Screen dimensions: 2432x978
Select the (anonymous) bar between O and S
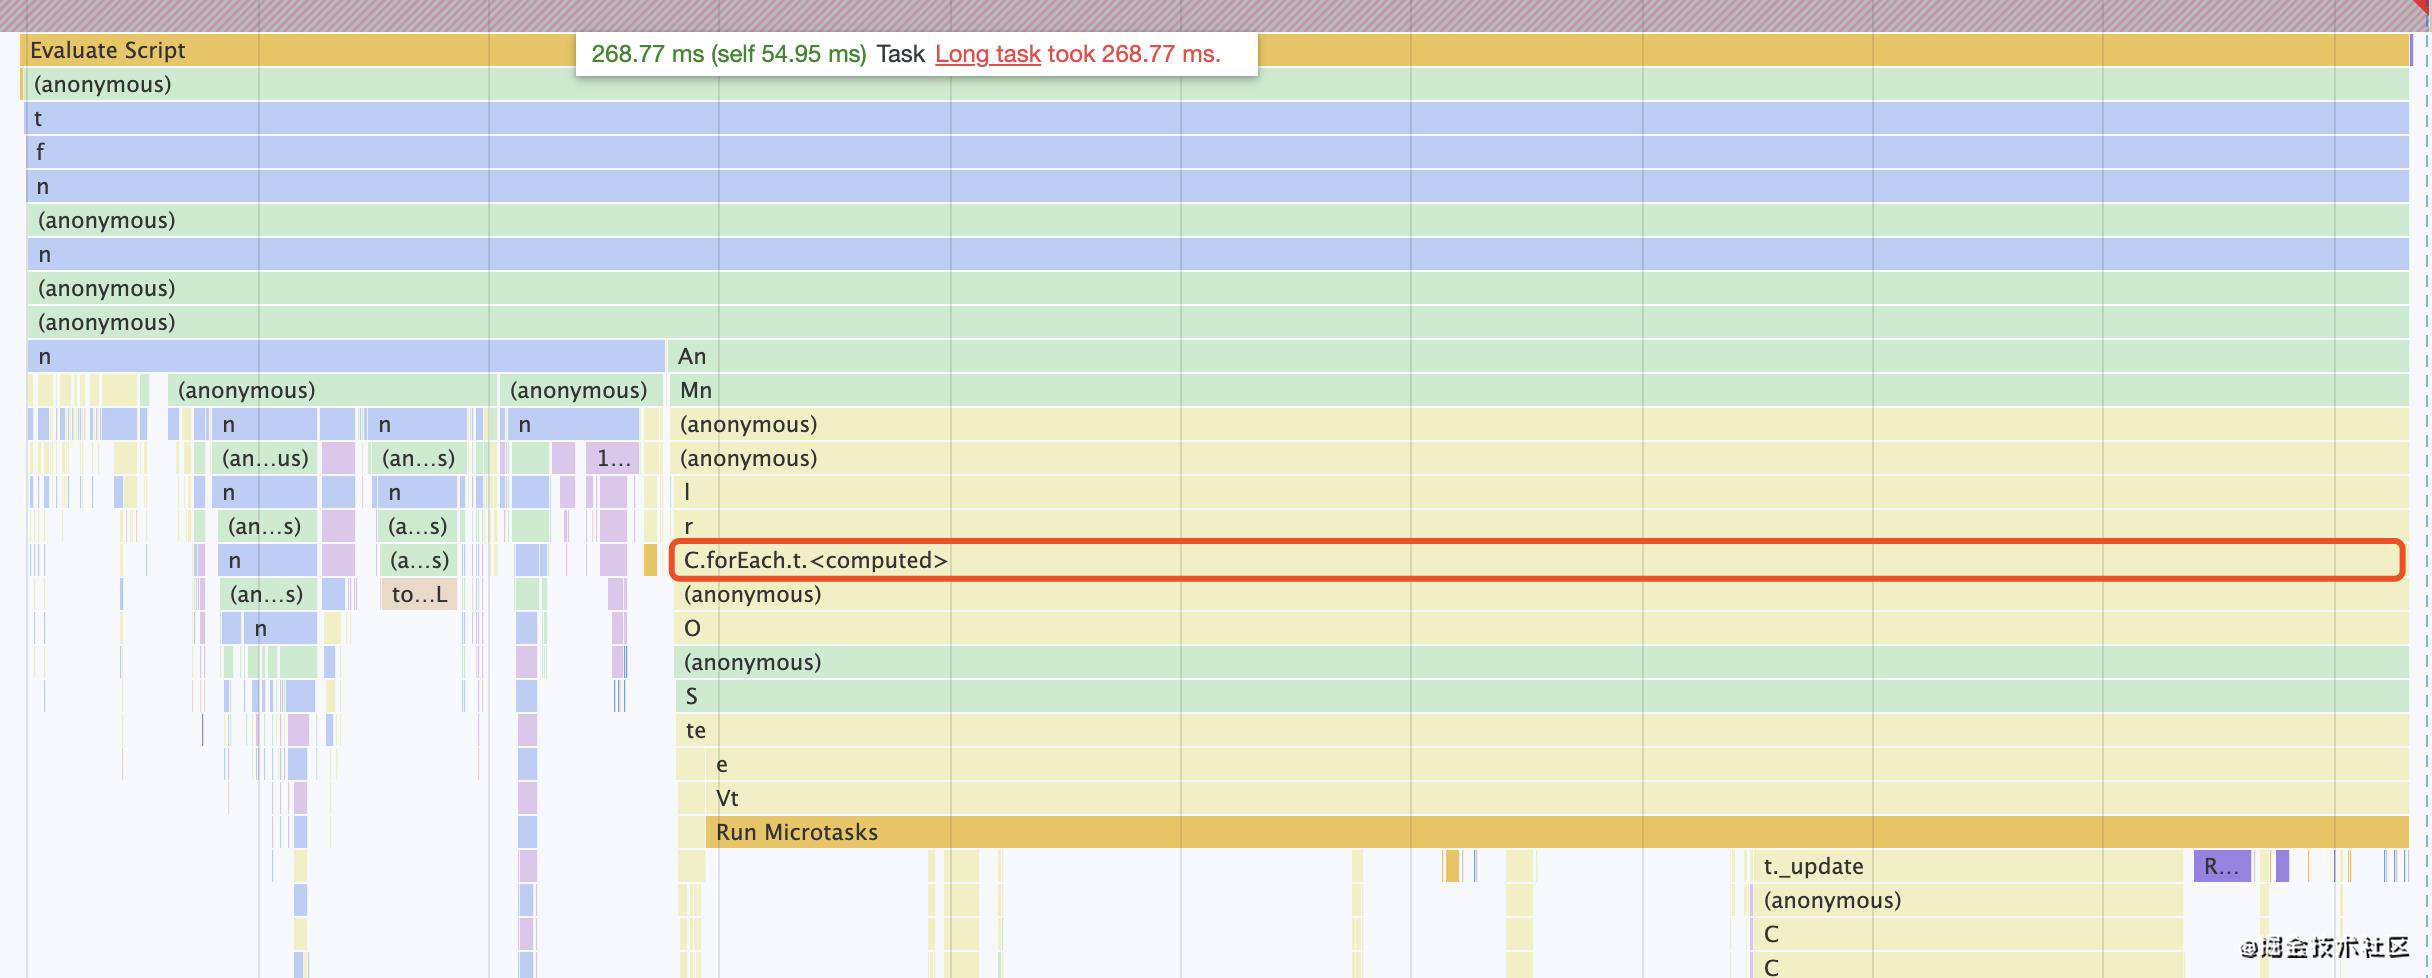click(x=1541, y=662)
